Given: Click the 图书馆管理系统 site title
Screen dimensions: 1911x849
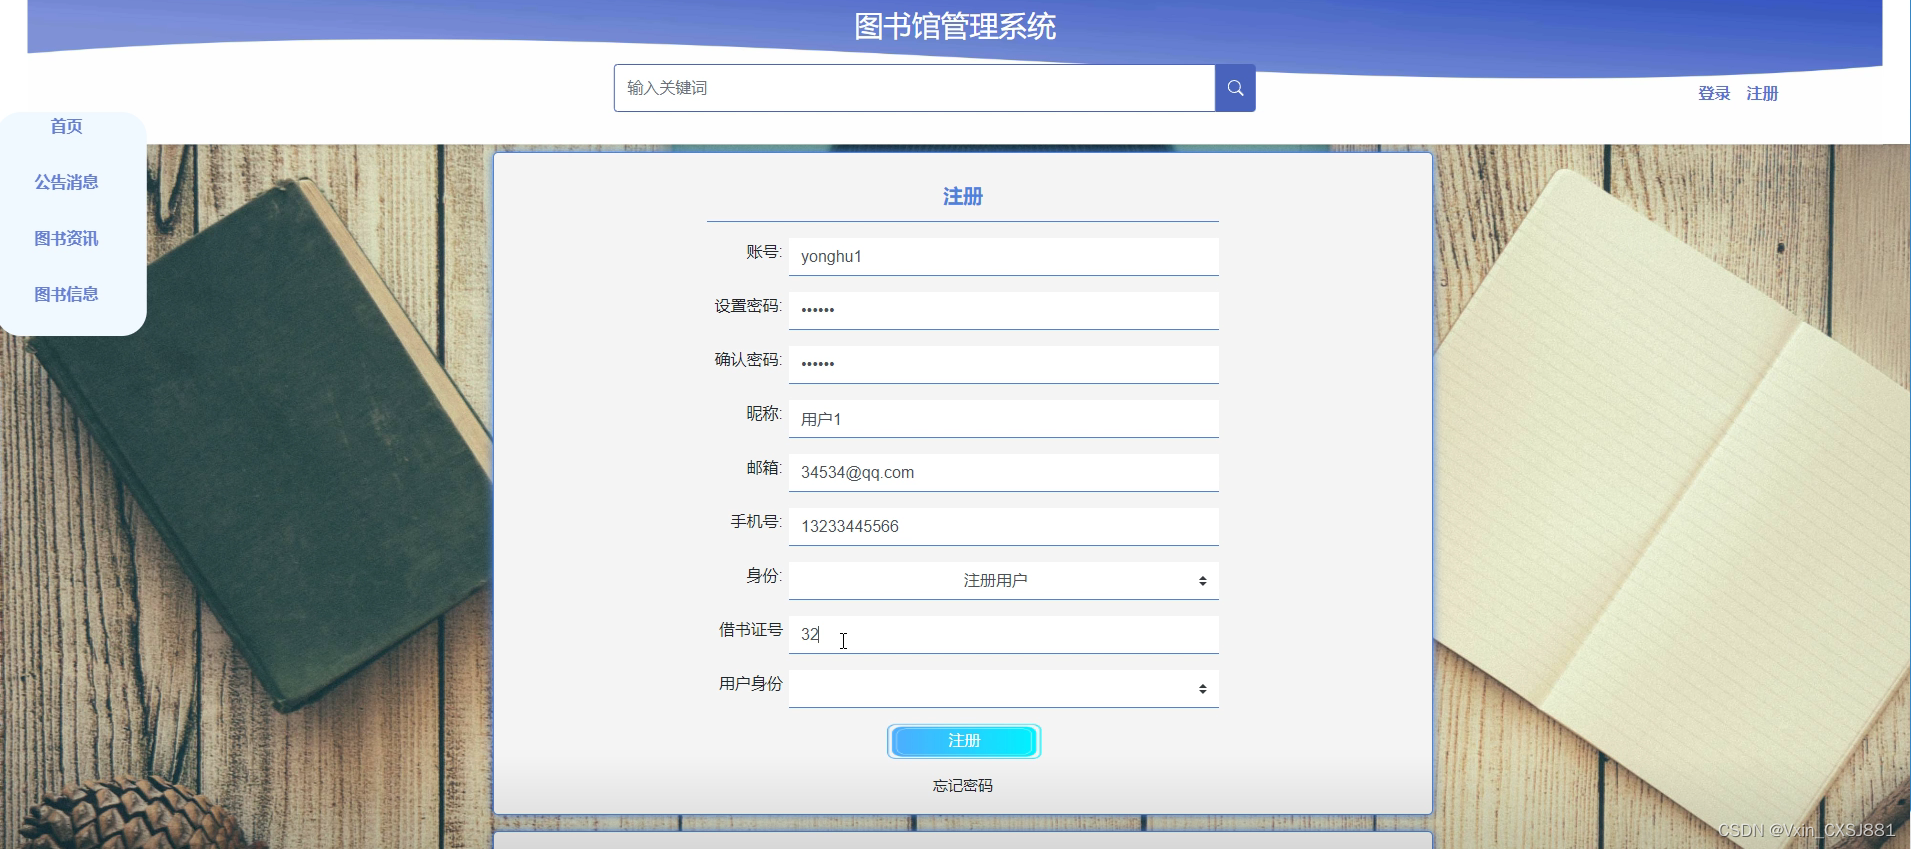Looking at the screenshot, I should pos(955,27).
